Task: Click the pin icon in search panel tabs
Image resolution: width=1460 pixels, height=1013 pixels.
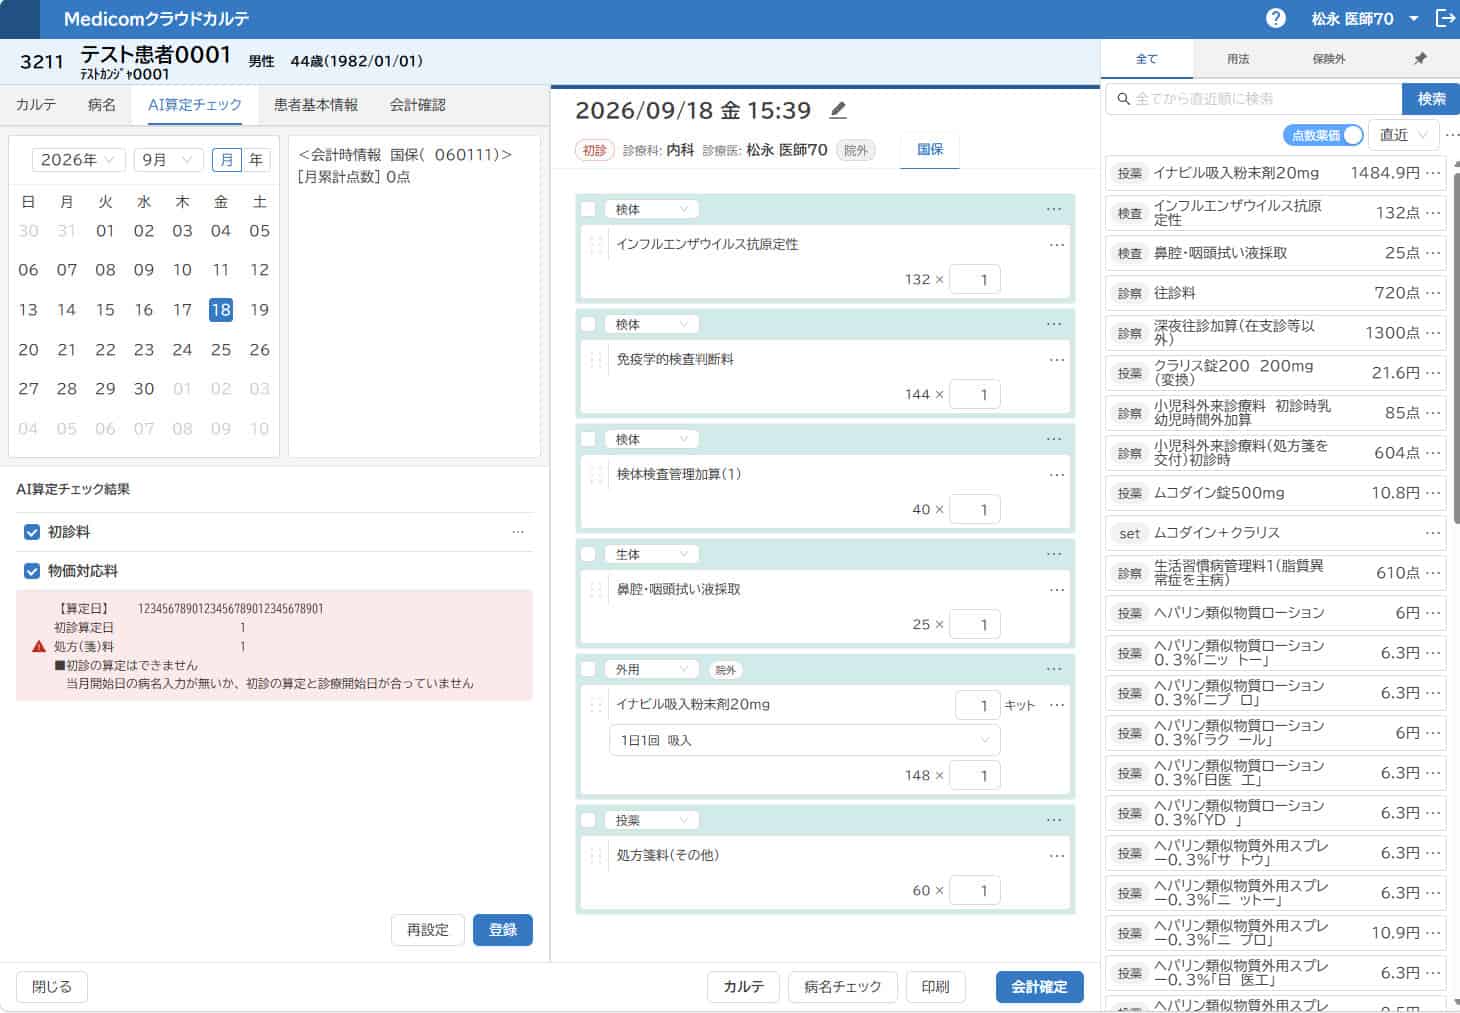Action: click(x=1420, y=59)
